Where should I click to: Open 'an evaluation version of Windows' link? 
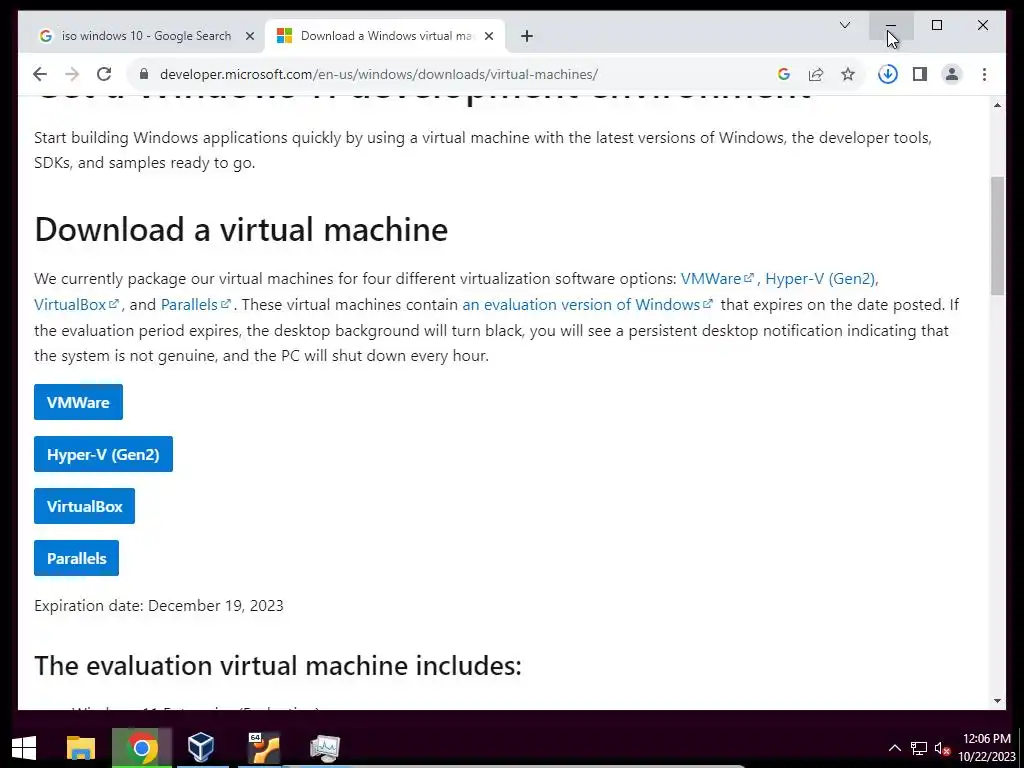(x=587, y=305)
